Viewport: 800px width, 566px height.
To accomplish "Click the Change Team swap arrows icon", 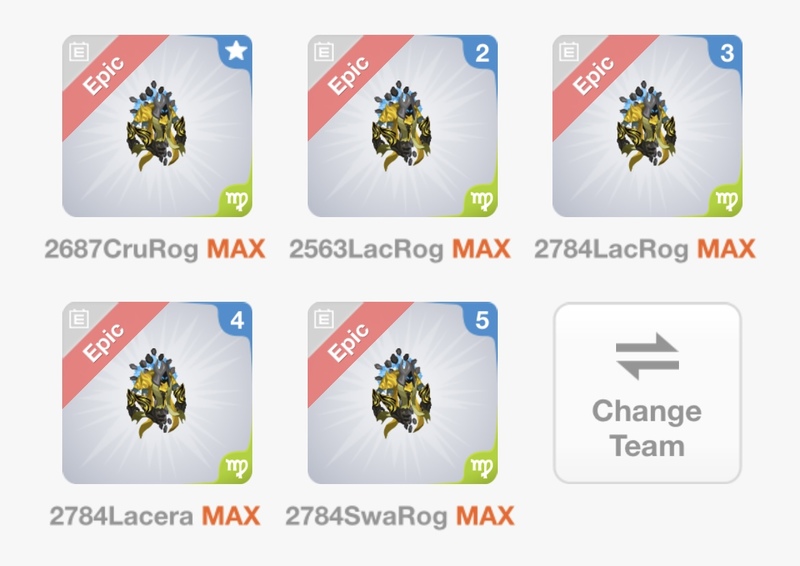I will tap(647, 356).
